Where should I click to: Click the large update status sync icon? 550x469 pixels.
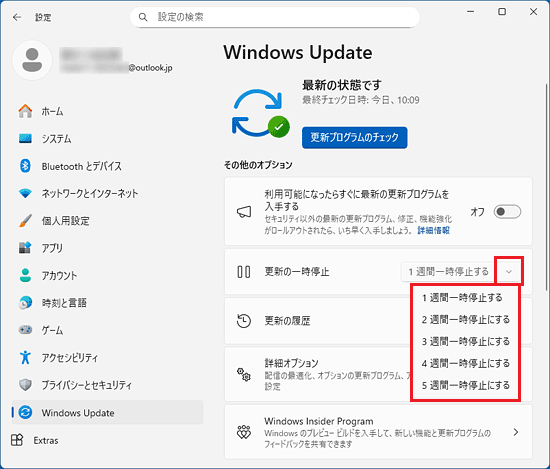click(260, 114)
